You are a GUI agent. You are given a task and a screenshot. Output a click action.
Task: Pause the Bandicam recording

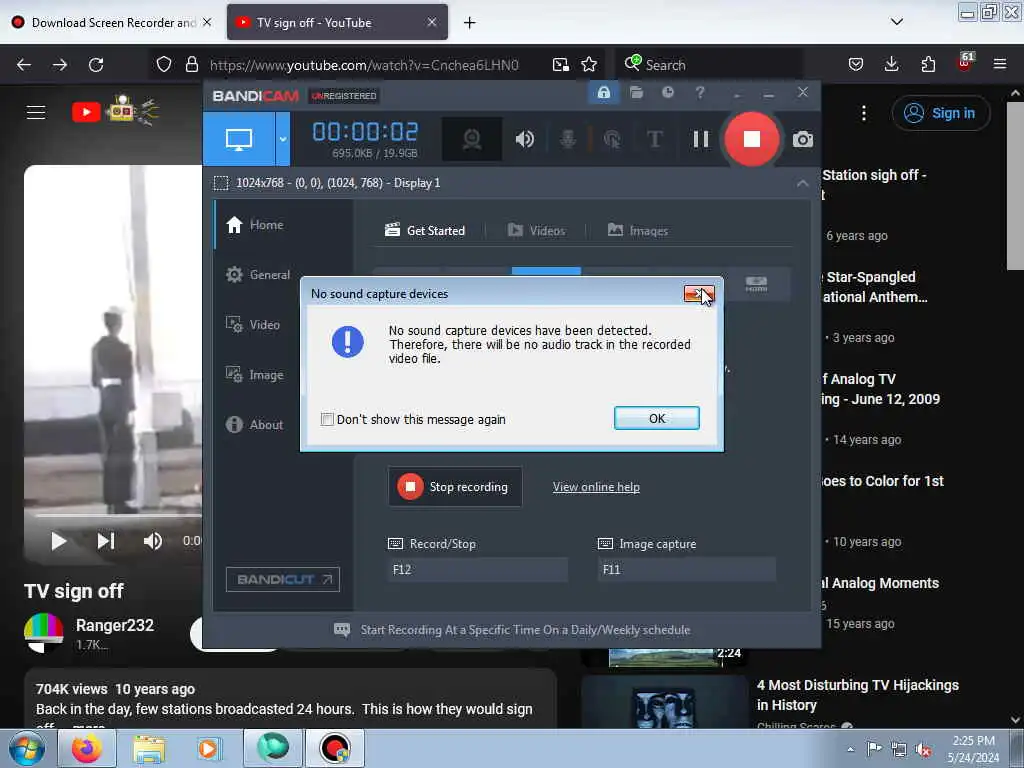pyautogui.click(x=701, y=138)
